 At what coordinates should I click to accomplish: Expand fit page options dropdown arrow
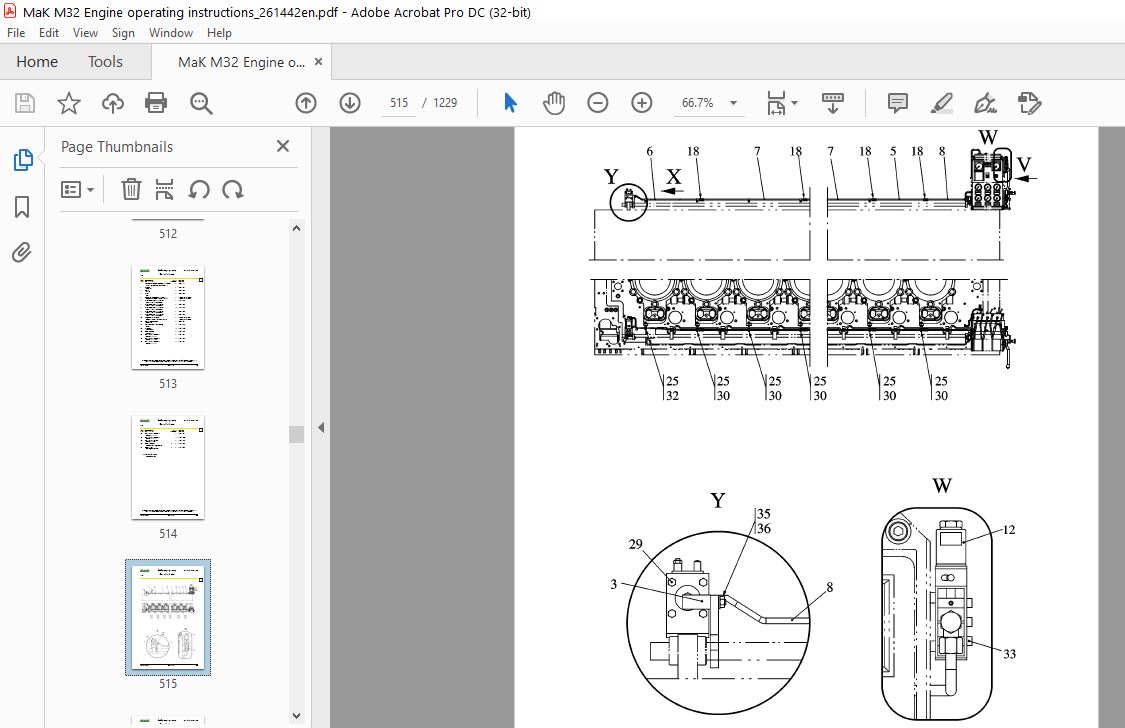pyautogui.click(x=794, y=103)
